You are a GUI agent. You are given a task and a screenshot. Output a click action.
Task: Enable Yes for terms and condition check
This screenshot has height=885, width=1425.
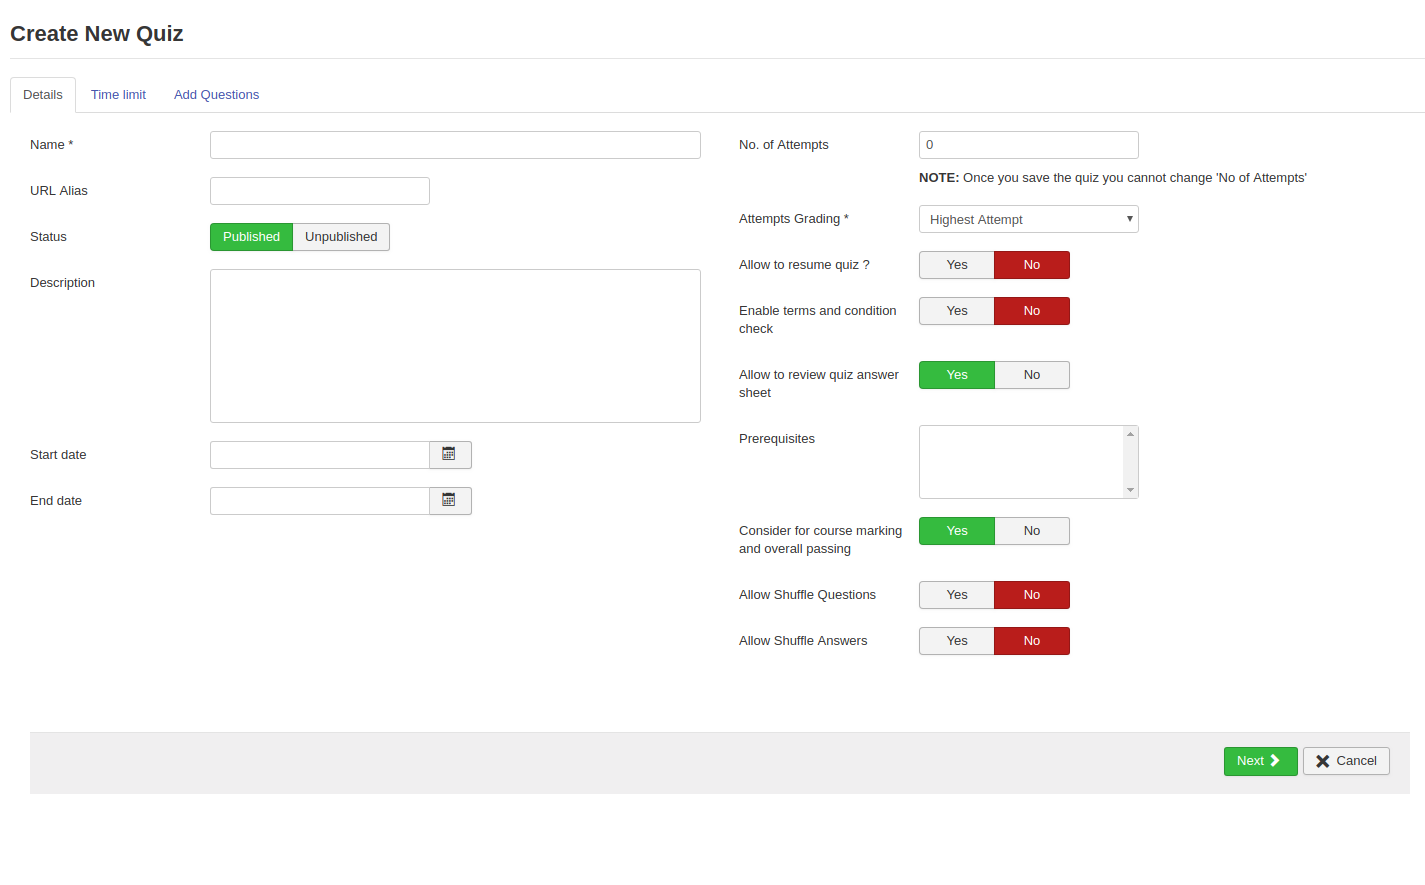956,311
